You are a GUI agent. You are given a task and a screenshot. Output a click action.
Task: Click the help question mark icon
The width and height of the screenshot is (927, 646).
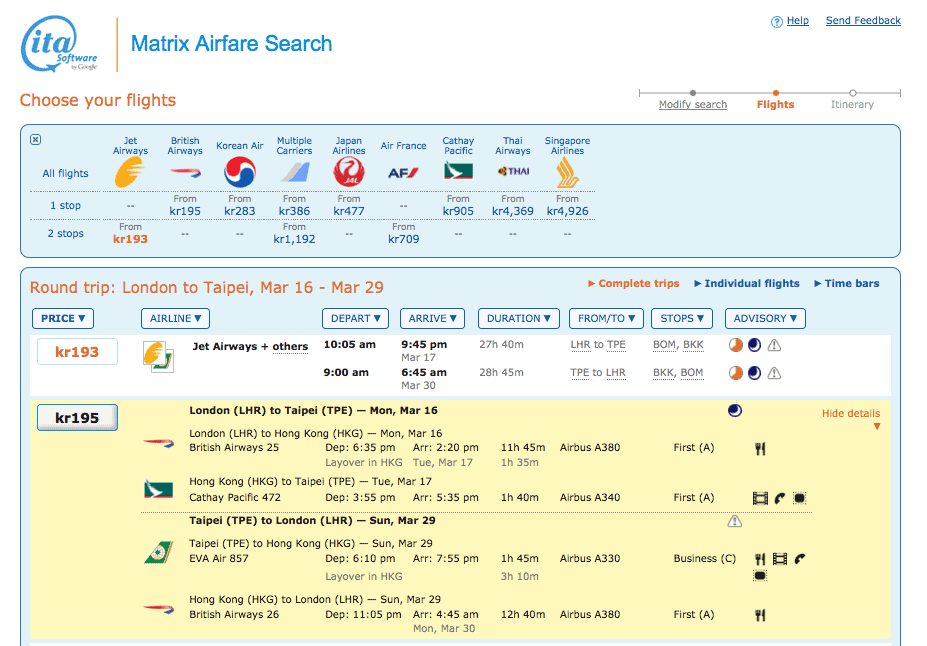(x=776, y=22)
